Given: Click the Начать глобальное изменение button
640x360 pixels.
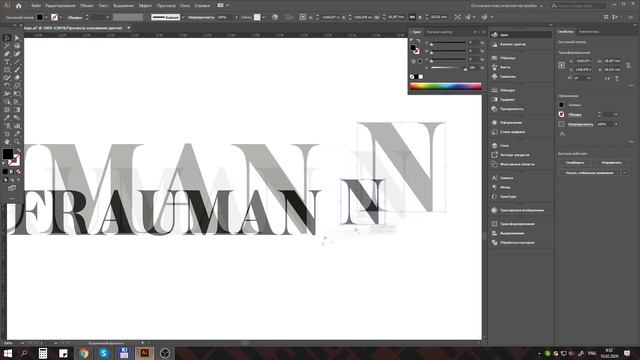Looking at the screenshot, I should 589,173.
